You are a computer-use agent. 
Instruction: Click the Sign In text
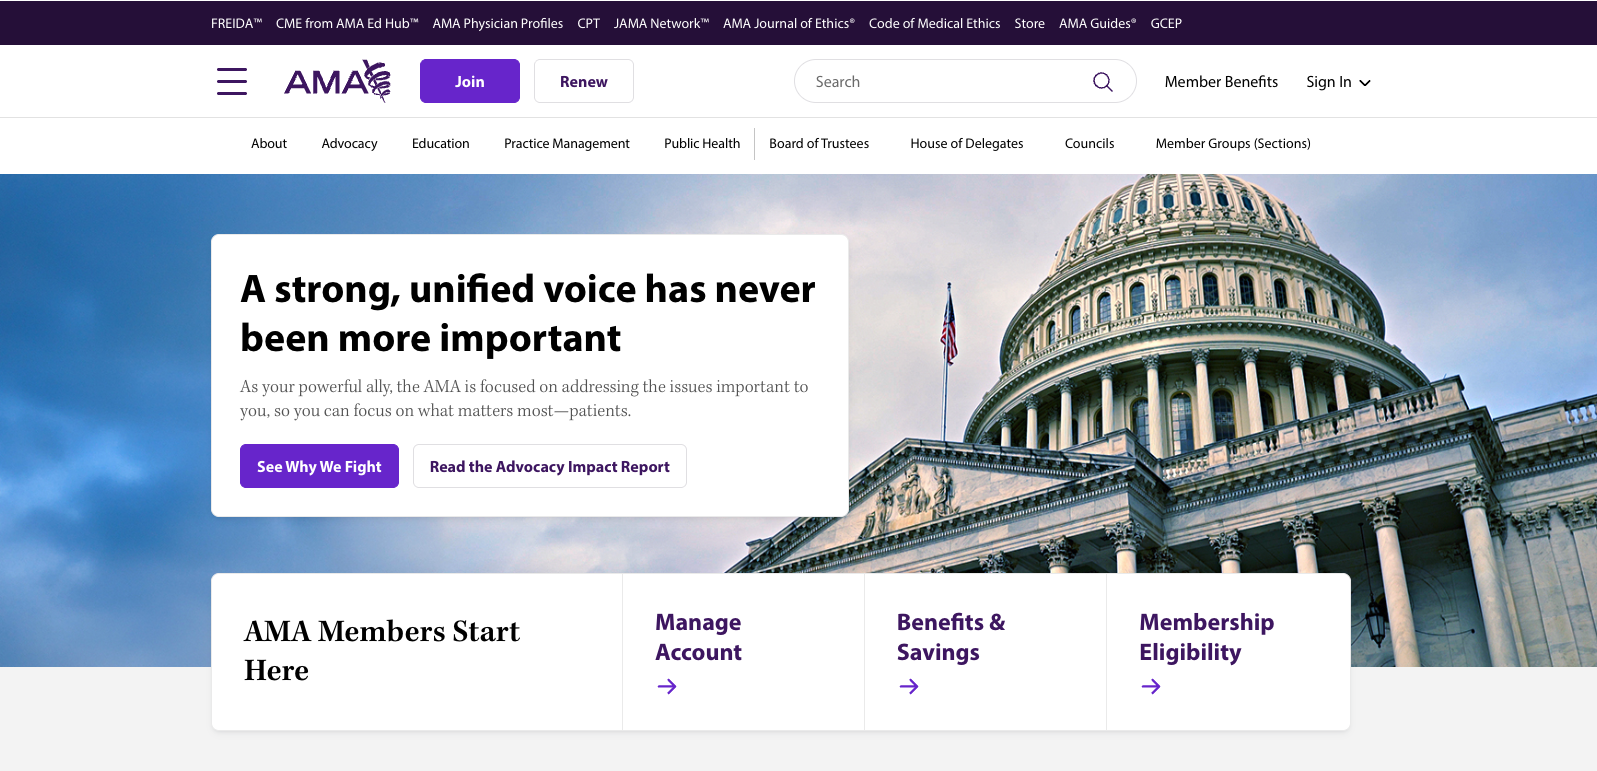(1328, 82)
